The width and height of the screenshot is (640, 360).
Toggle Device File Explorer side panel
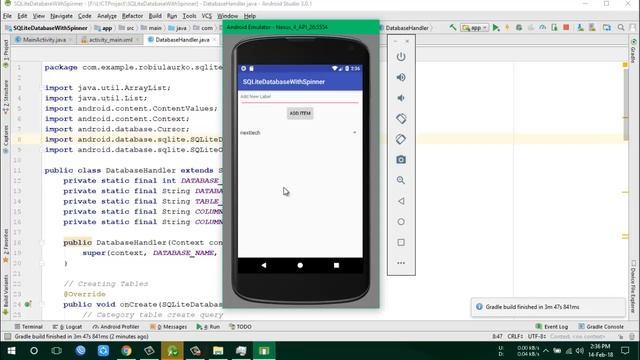[x=633, y=288]
